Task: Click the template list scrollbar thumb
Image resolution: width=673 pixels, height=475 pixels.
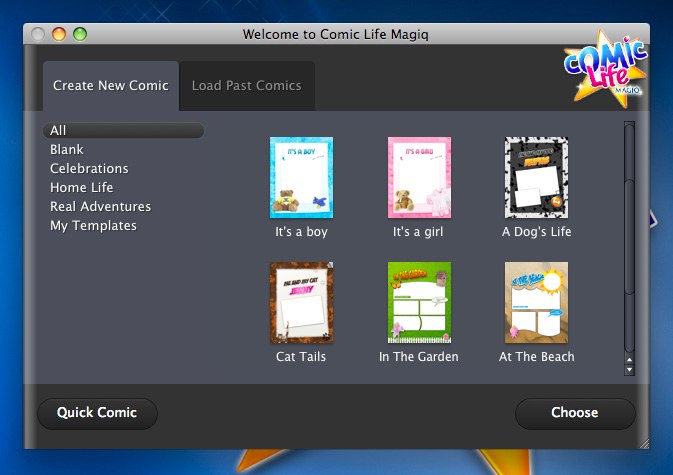Action: pos(629,237)
